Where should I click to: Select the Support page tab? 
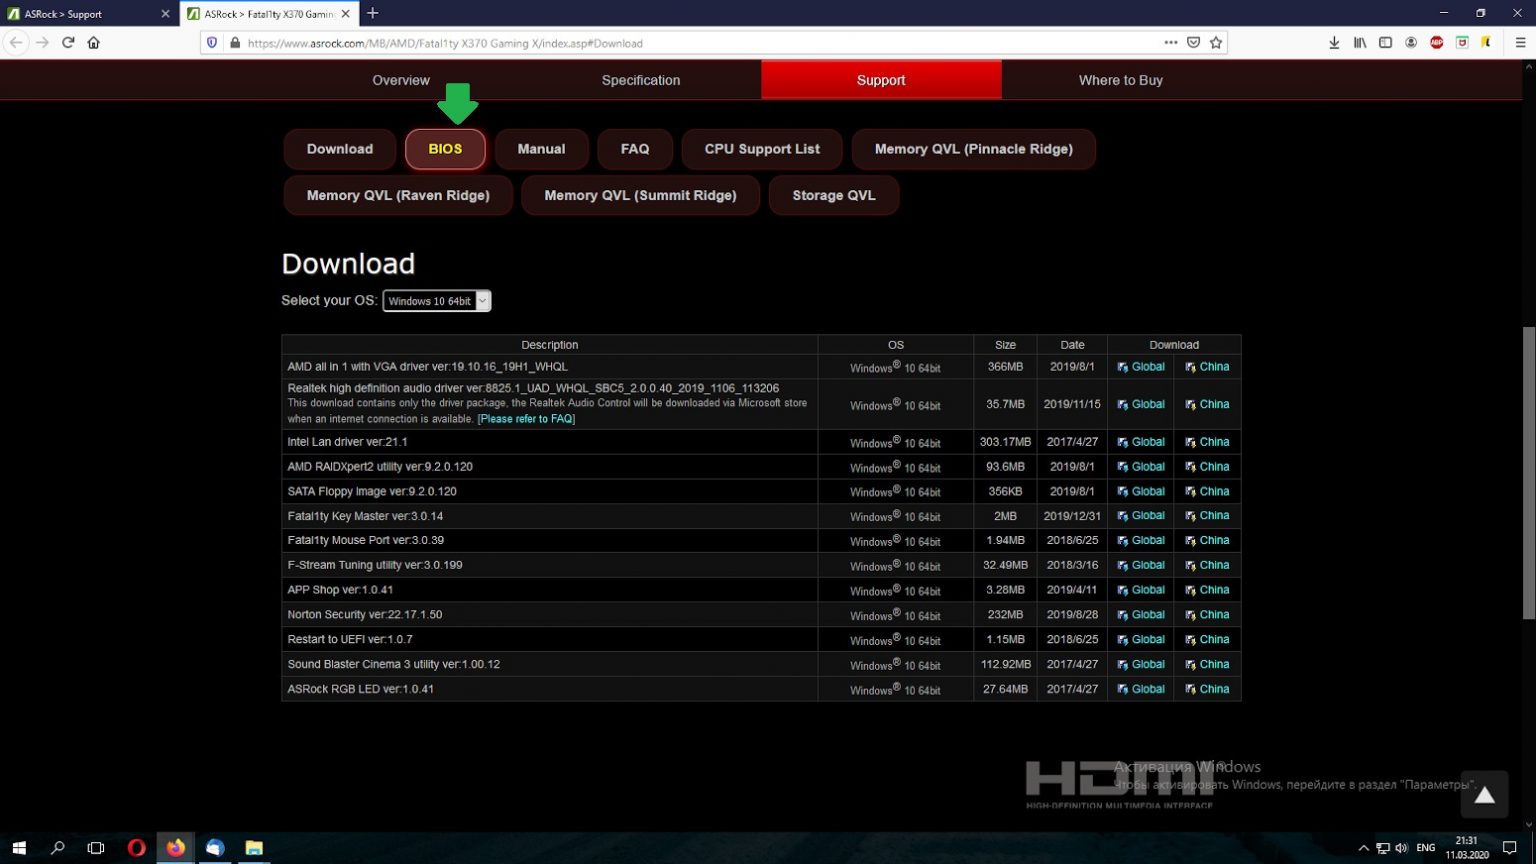[881, 80]
